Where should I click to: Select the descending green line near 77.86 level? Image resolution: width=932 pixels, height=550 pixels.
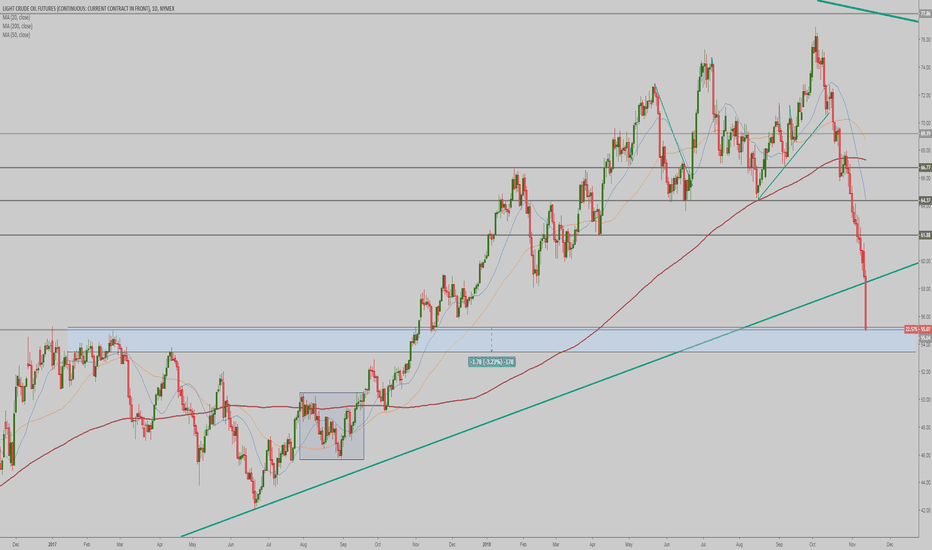pos(868,11)
